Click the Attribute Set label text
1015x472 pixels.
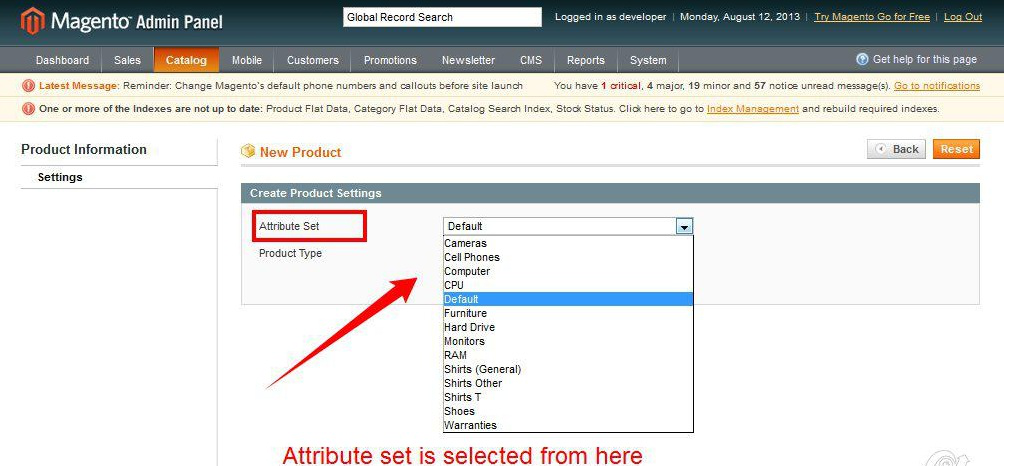289,226
